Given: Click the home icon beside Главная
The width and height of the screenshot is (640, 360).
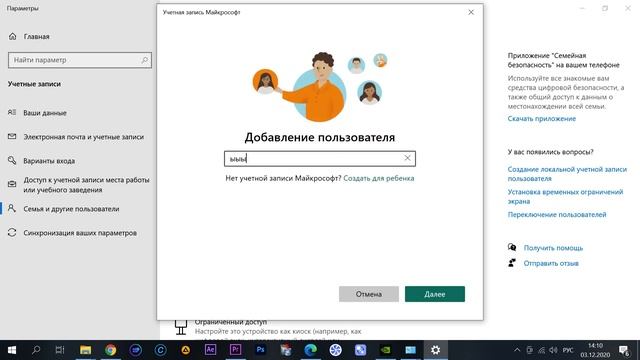Looking at the screenshot, I should coord(13,36).
